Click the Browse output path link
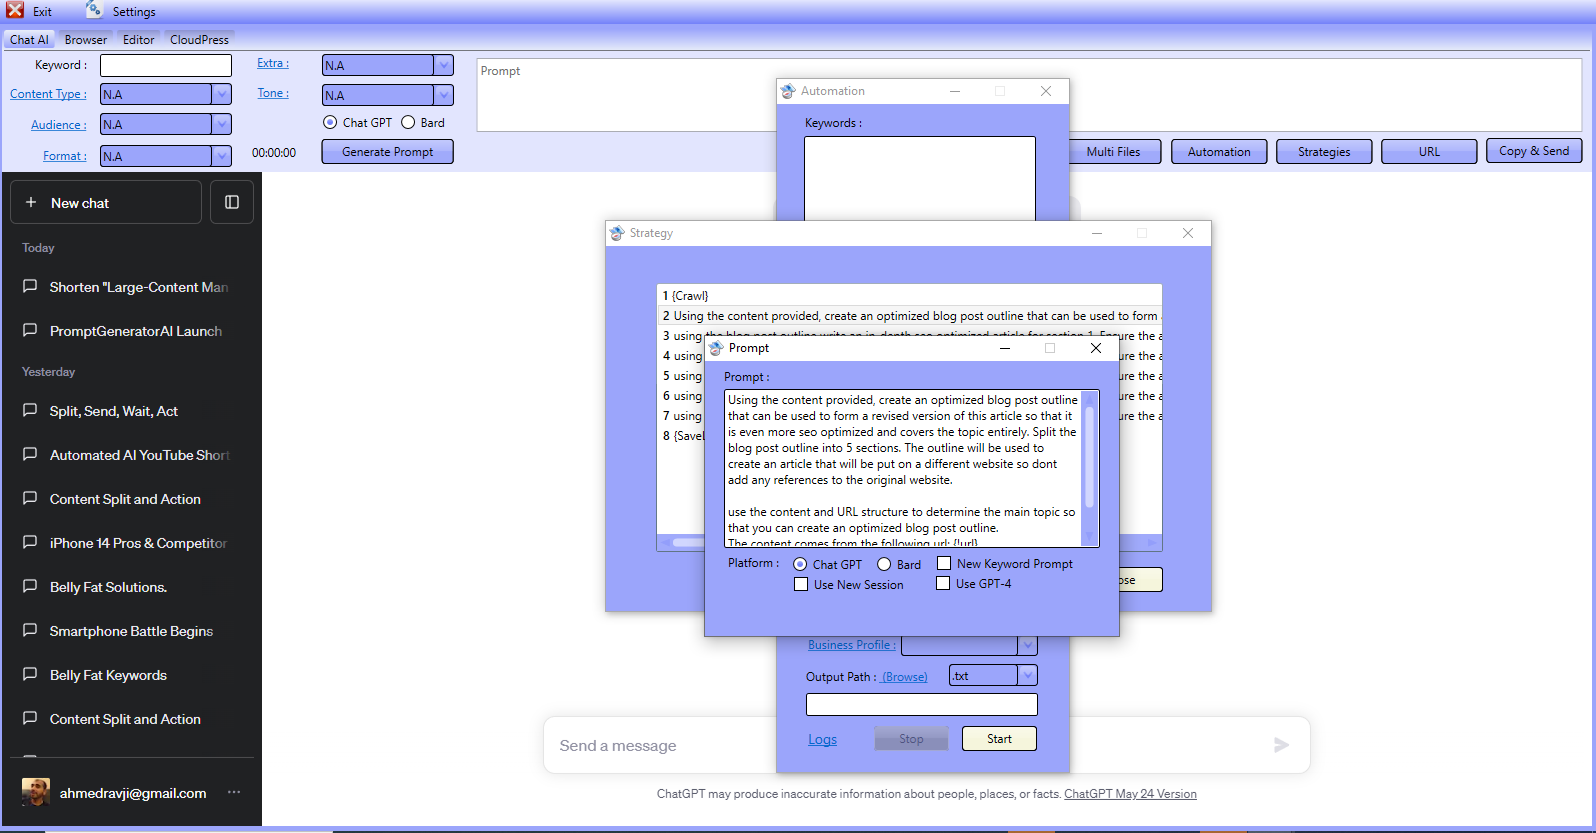 point(905,677)
